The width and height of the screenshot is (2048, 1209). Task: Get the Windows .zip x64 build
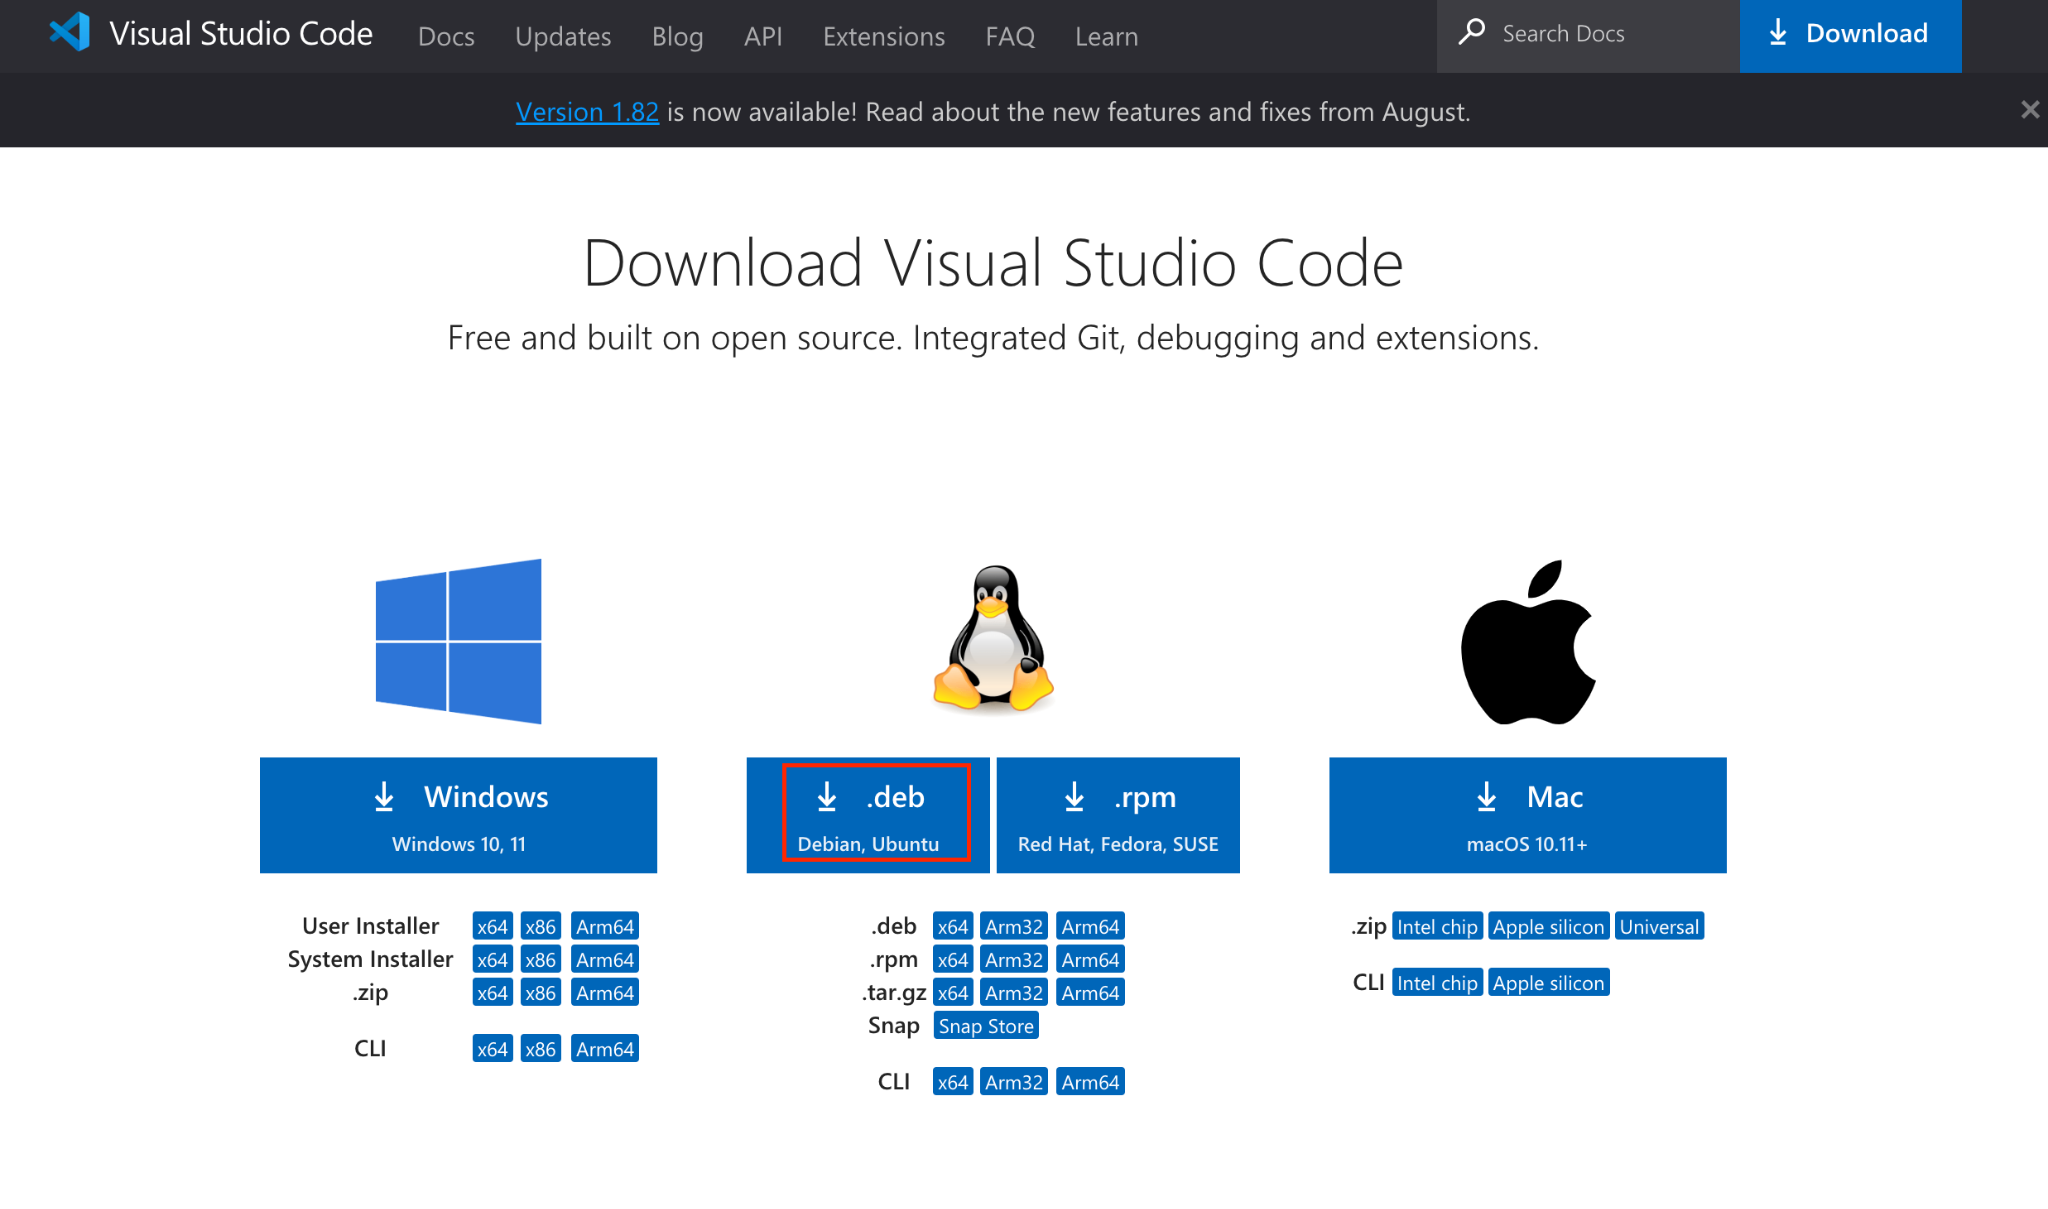click(492, 992)
